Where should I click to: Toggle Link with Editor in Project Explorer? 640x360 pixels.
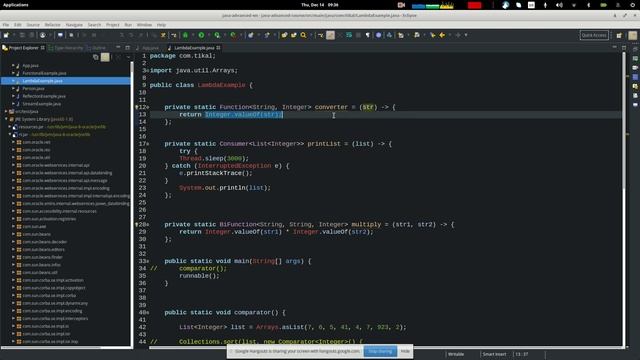click(x=105, y=58)
